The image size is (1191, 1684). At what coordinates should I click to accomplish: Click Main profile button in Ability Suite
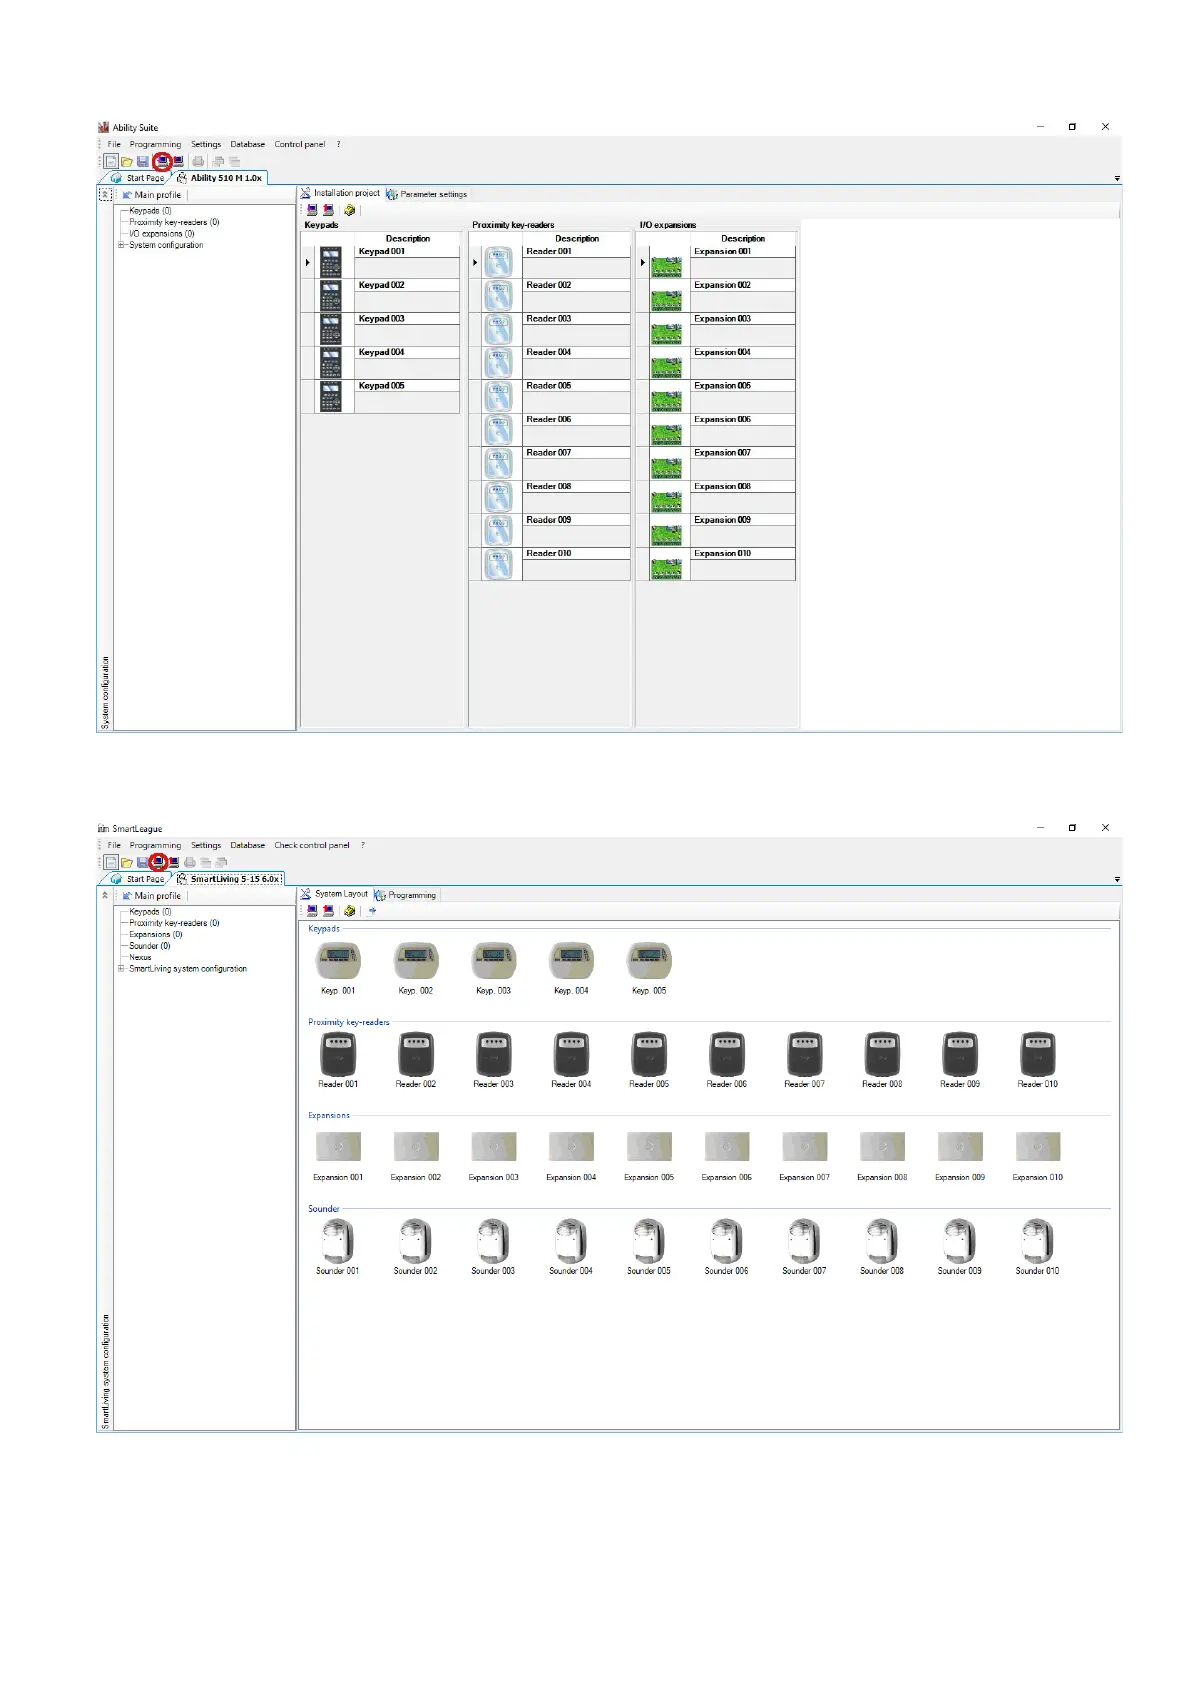[152, 195]
